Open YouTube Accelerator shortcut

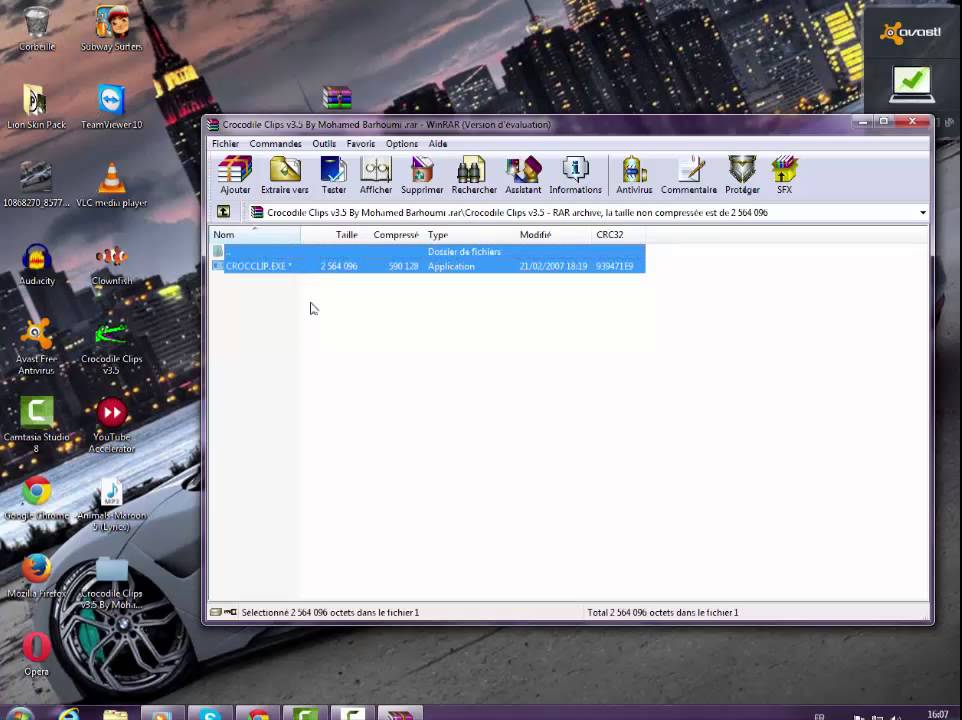coord(112,424)
